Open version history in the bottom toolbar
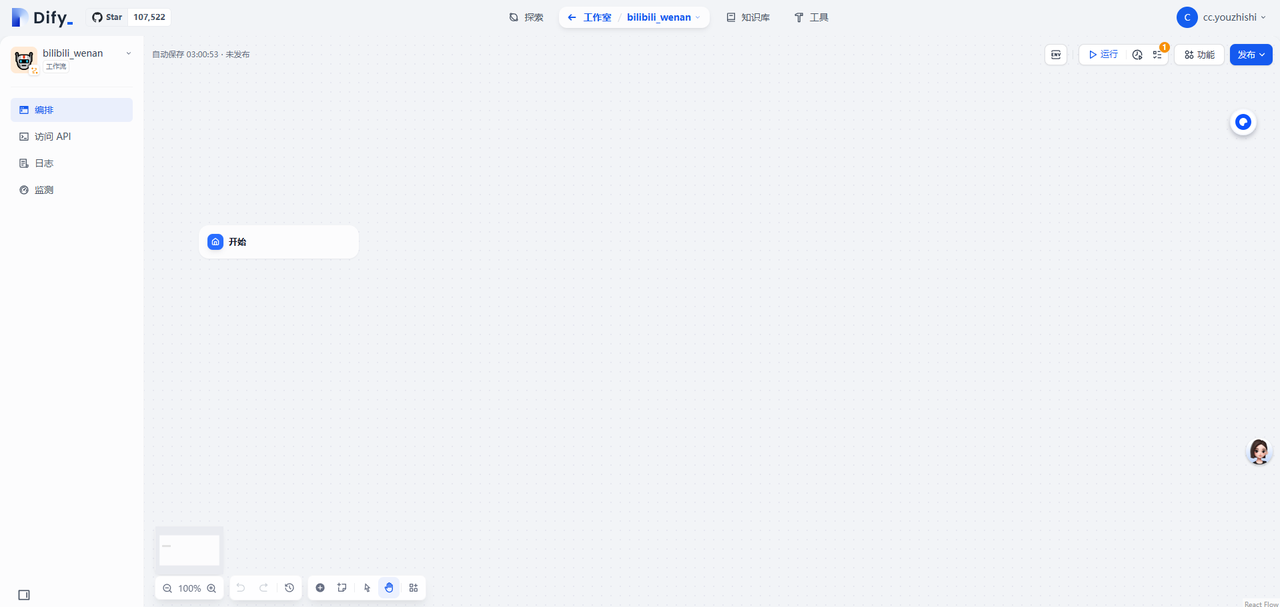 click(289, 588)
